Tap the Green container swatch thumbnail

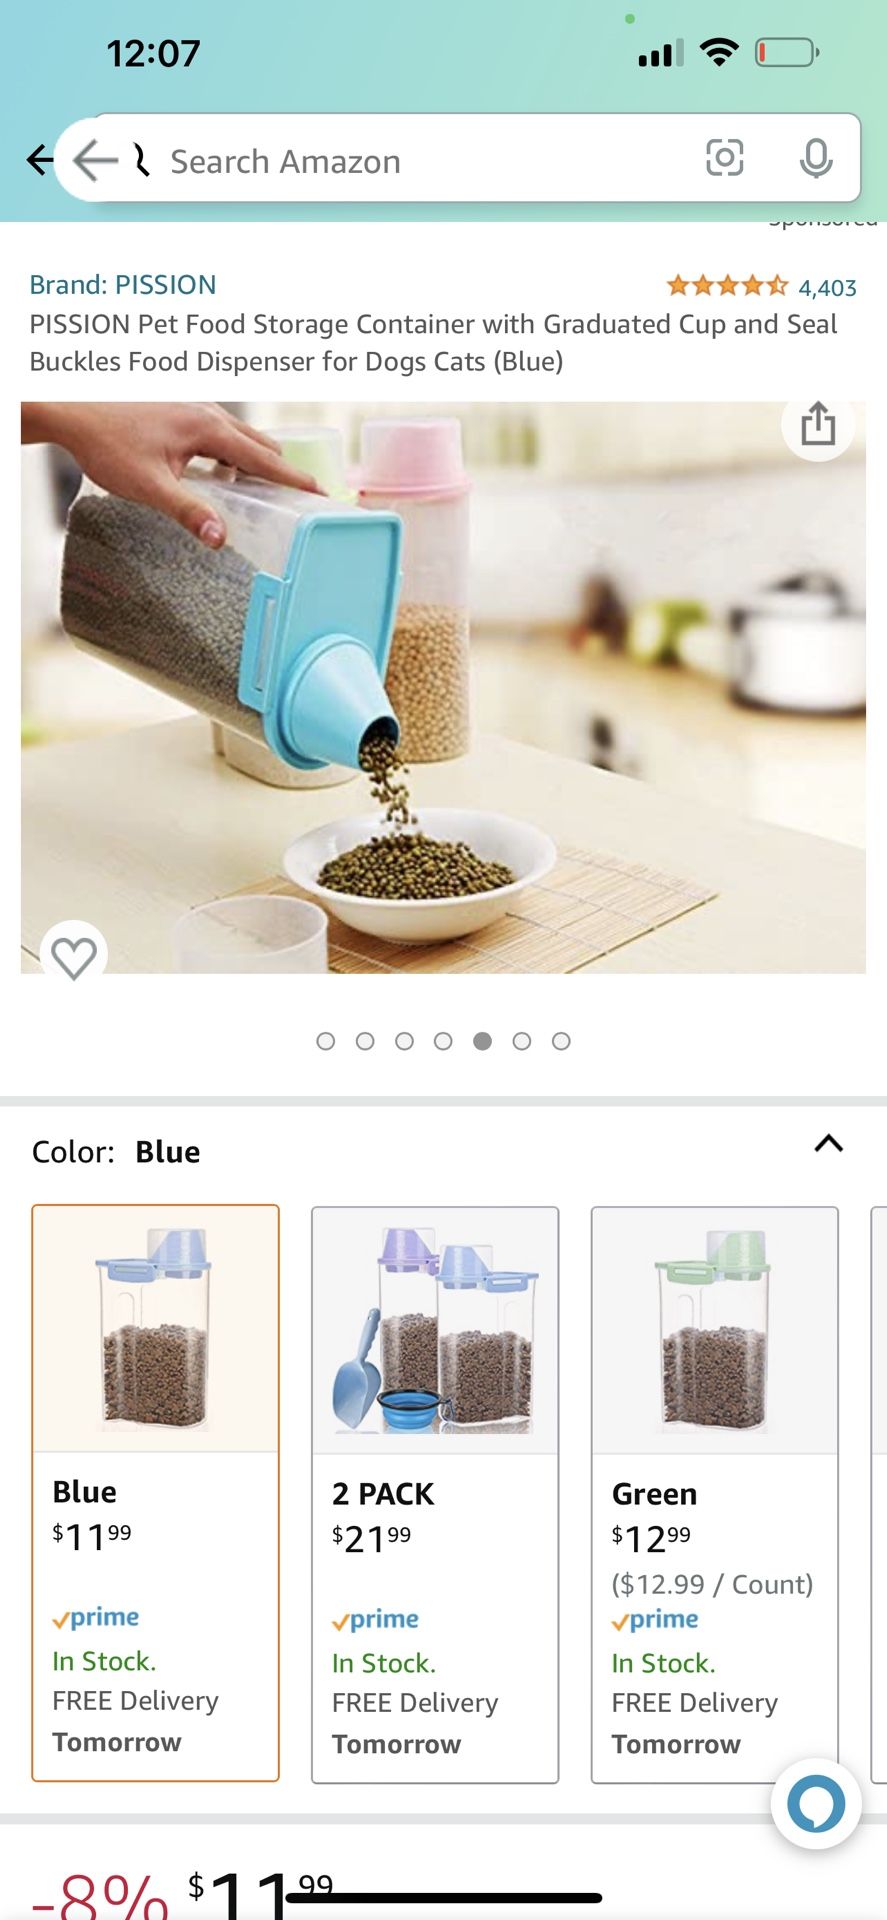pyautogui.click(x=715, y=1330)
